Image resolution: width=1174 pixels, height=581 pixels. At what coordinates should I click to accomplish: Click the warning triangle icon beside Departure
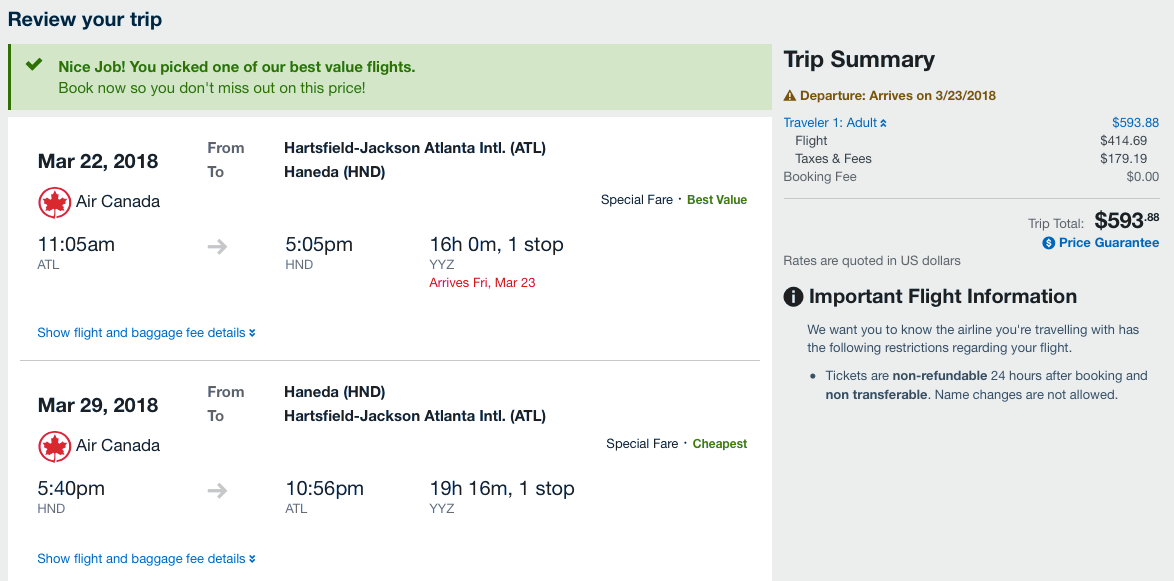point(790,96)
